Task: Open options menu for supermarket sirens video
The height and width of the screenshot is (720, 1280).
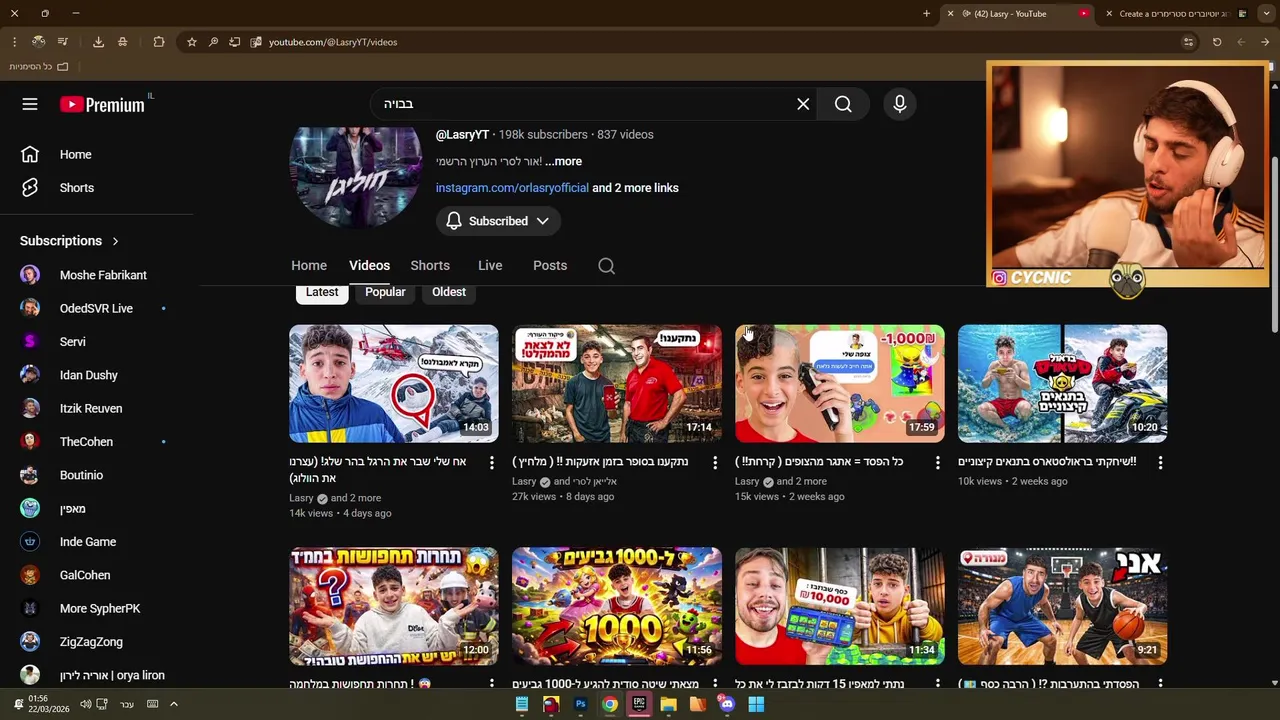Action: click(x=714, y=462)
